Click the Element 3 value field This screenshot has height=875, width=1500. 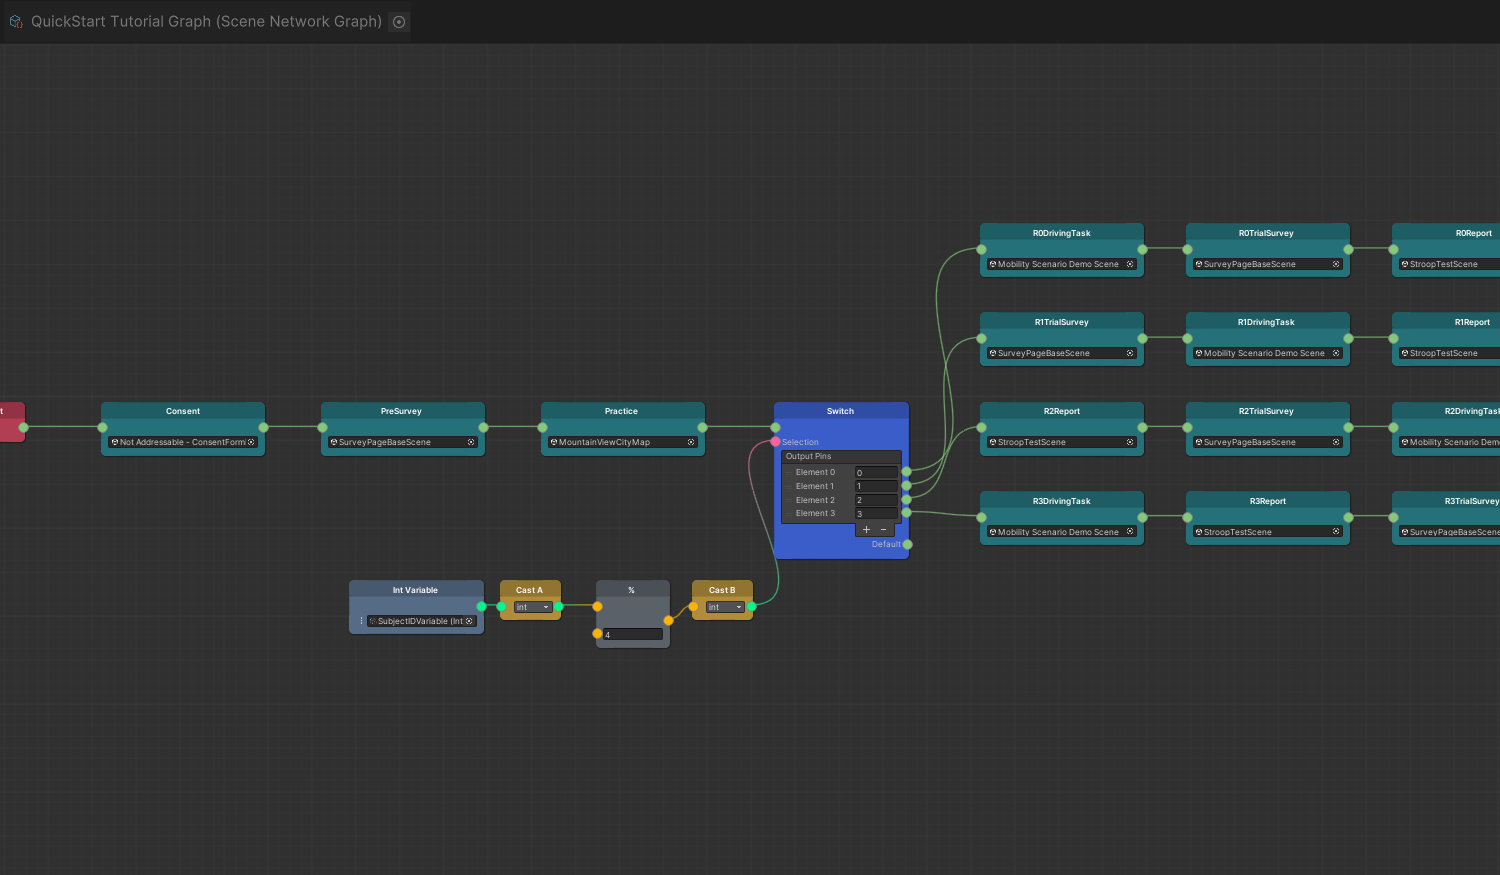point(876,514)
